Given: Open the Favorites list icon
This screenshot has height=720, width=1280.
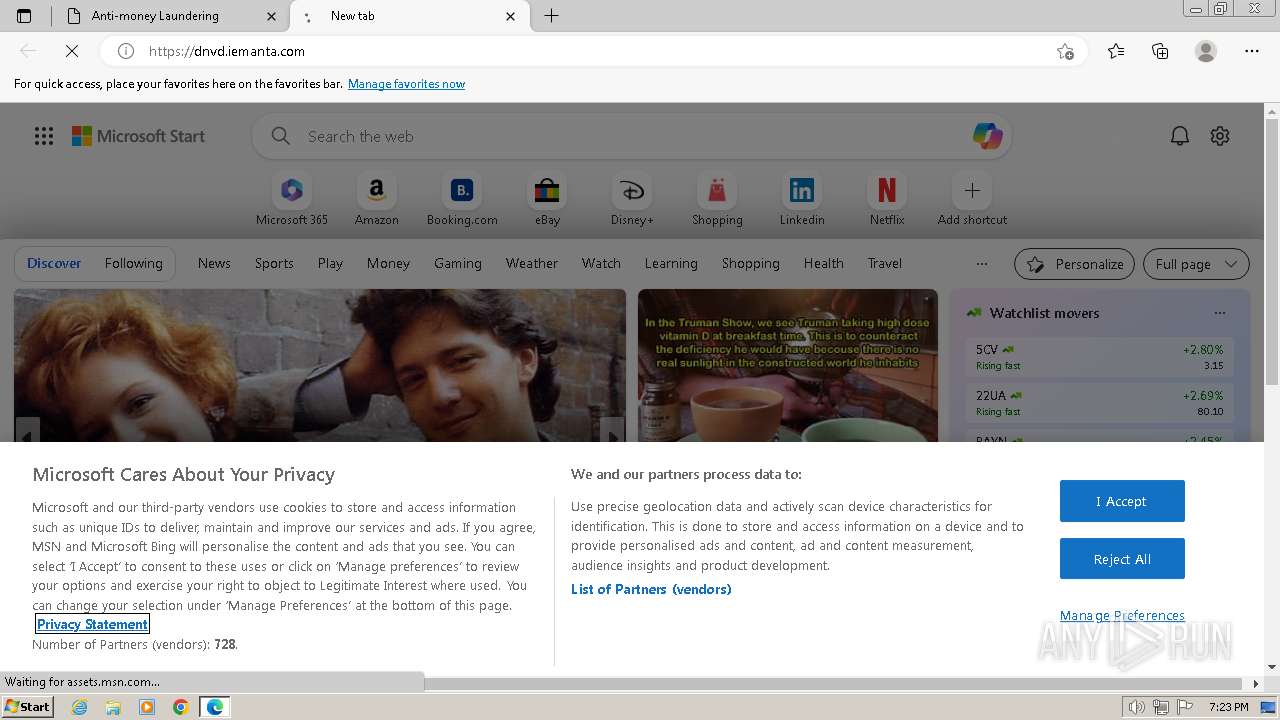Looking at the screenshot, I should point(1116,51).
